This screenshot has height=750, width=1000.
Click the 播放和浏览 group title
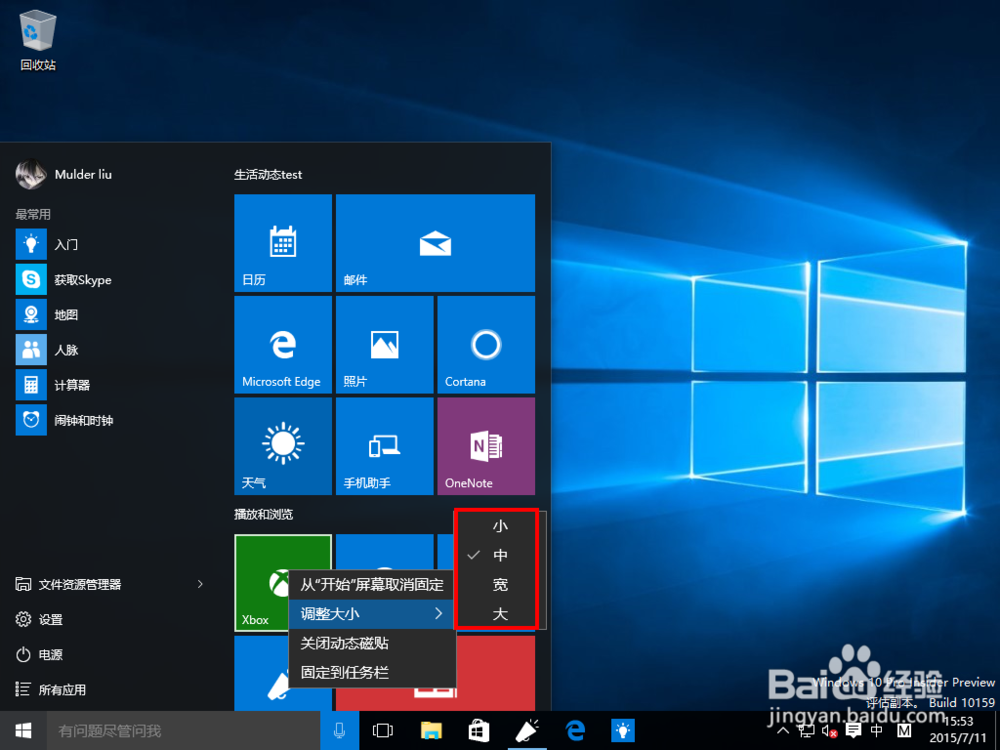coord(263,514)
